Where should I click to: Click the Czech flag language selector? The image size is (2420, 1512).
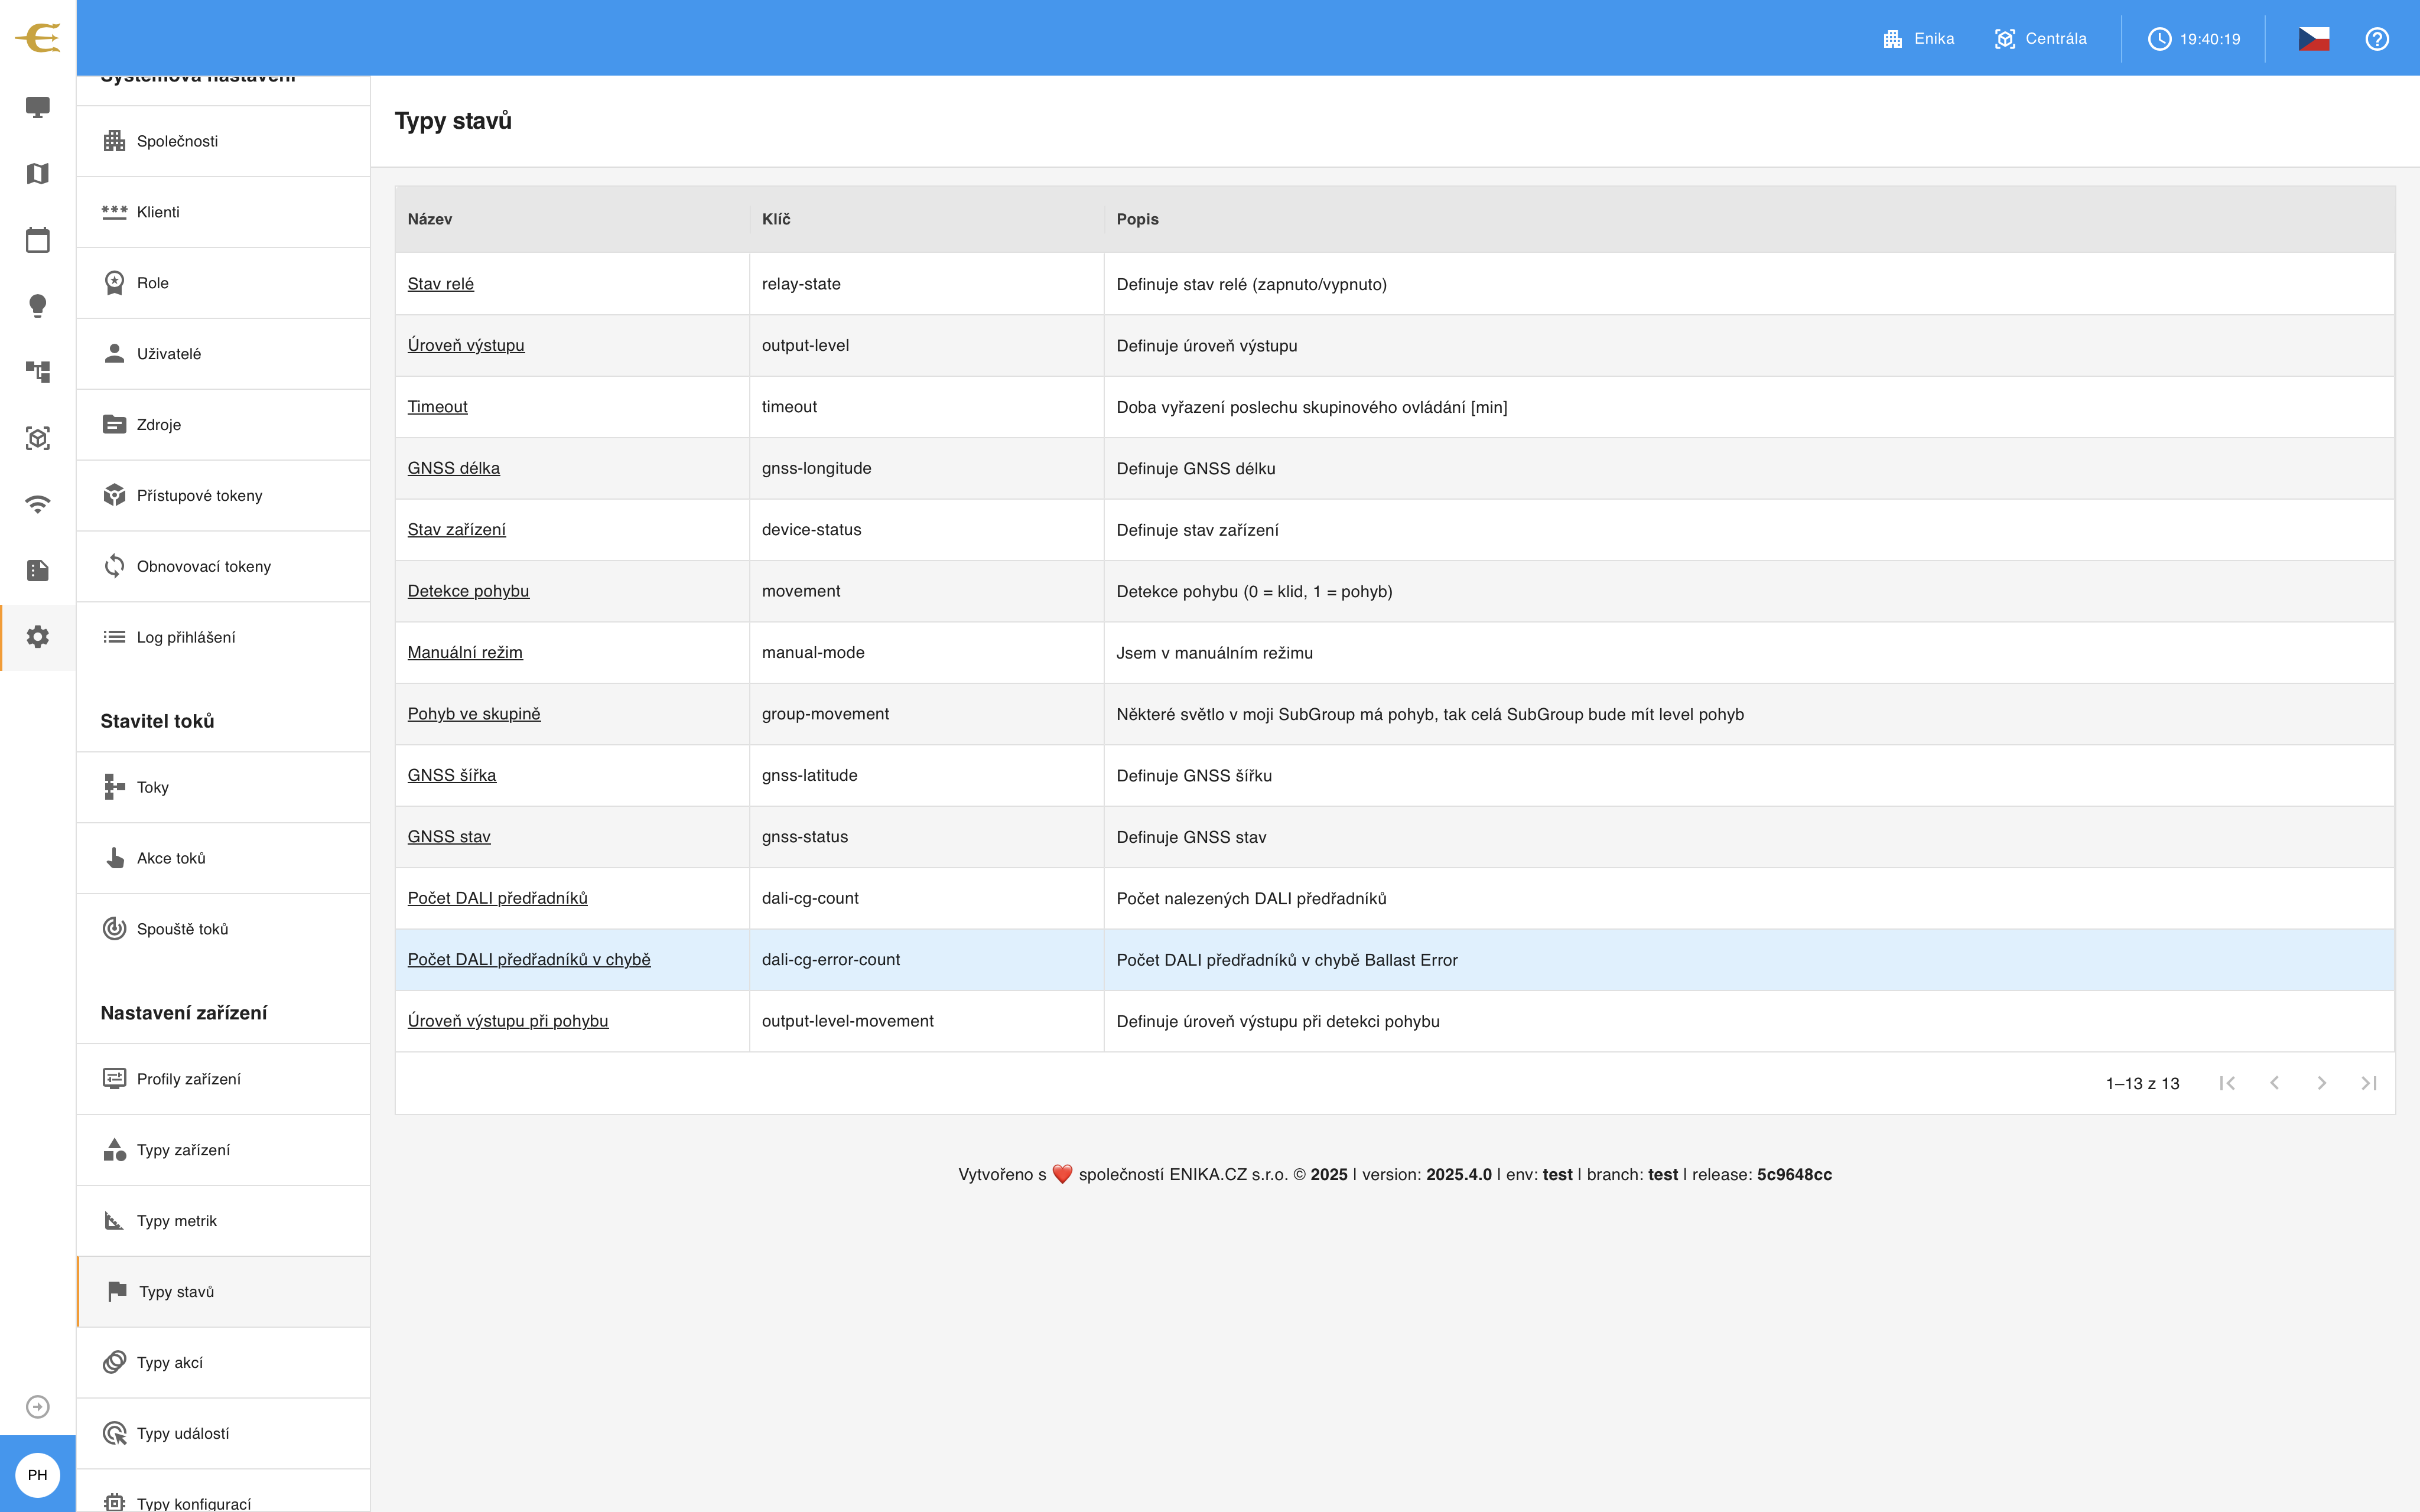(2313, 39)
